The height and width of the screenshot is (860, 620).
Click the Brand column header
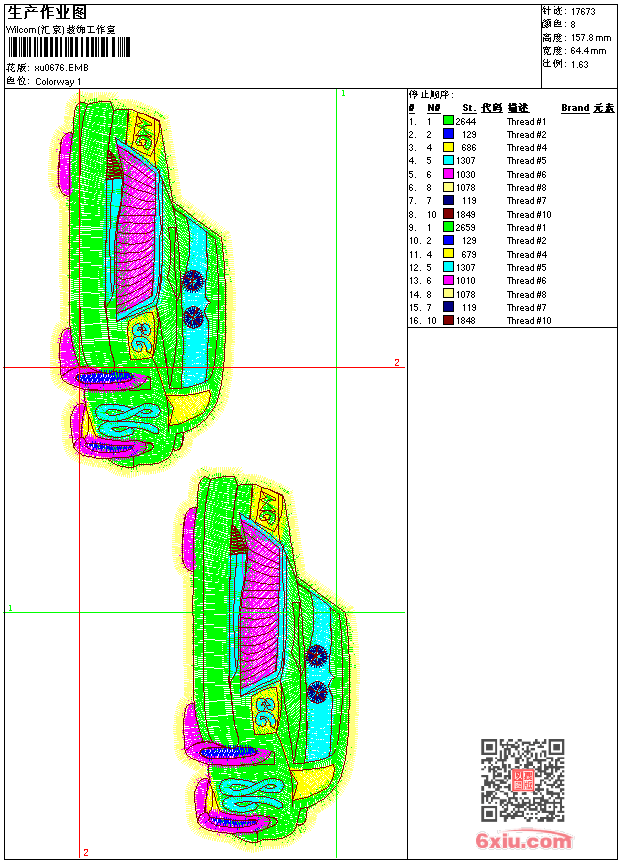tap(574, 108)
